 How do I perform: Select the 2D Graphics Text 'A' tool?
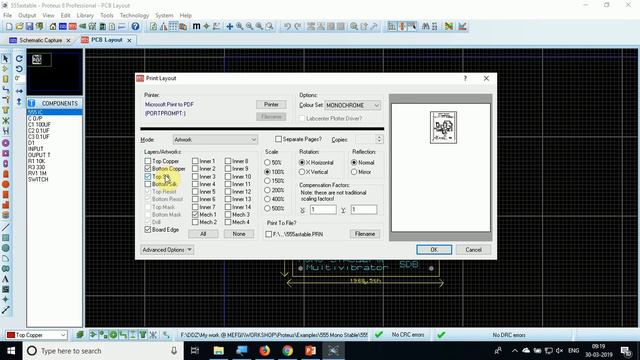pos(6,279)
